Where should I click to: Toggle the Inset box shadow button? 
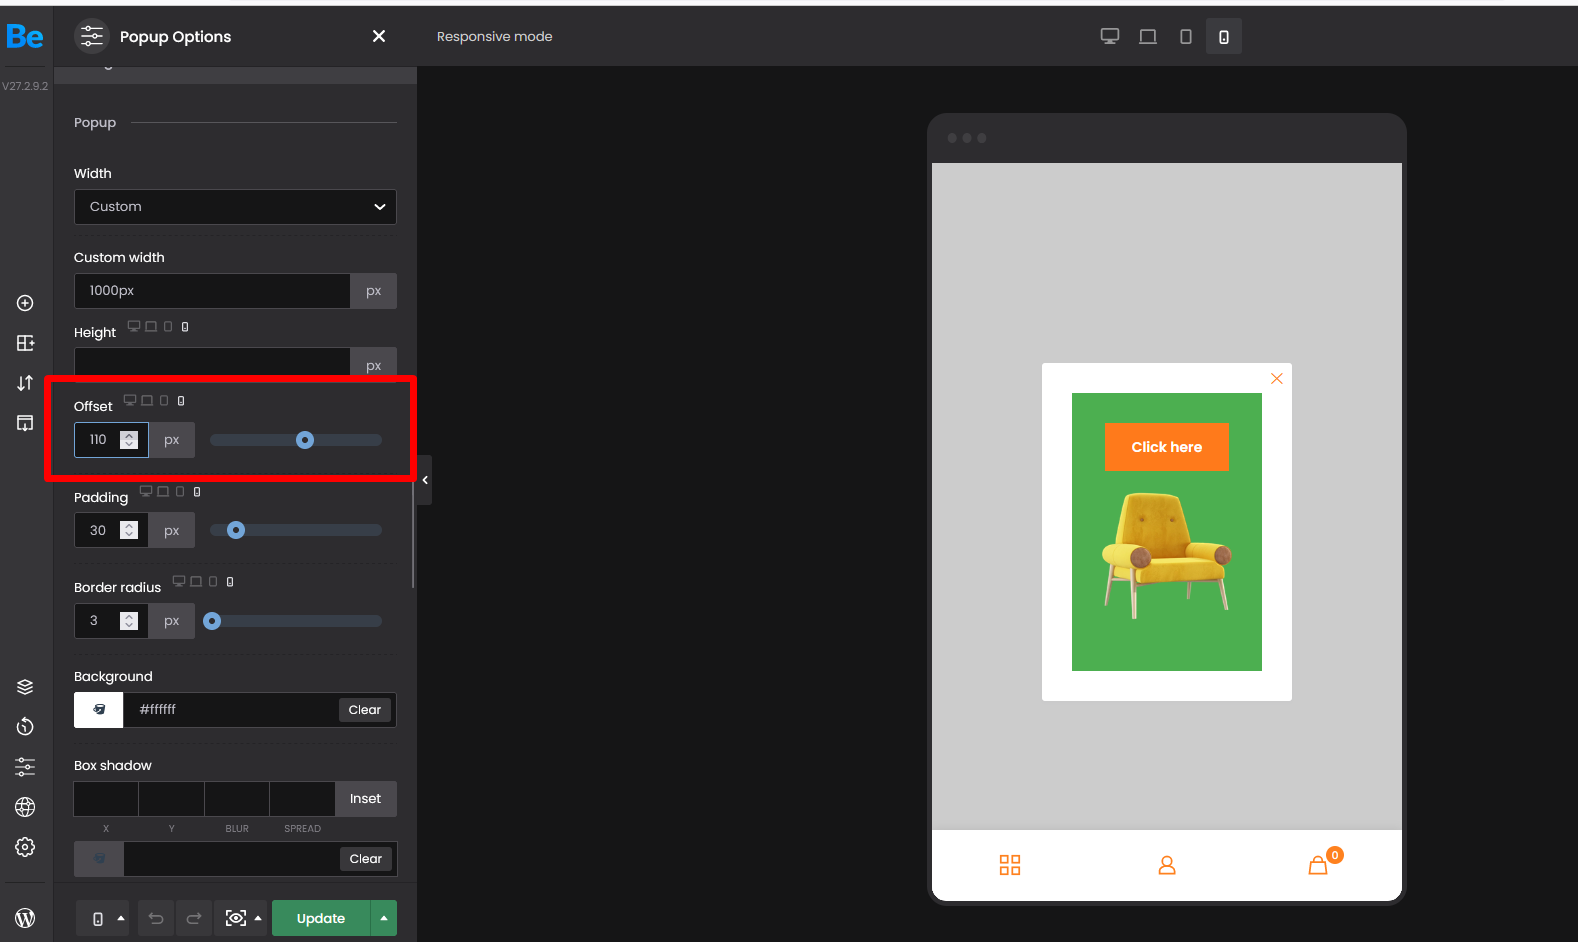[366, 799]
